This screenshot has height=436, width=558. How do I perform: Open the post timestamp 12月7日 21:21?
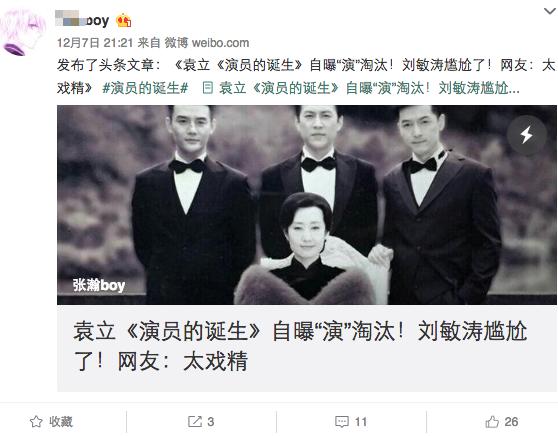[x=95, y=43]
